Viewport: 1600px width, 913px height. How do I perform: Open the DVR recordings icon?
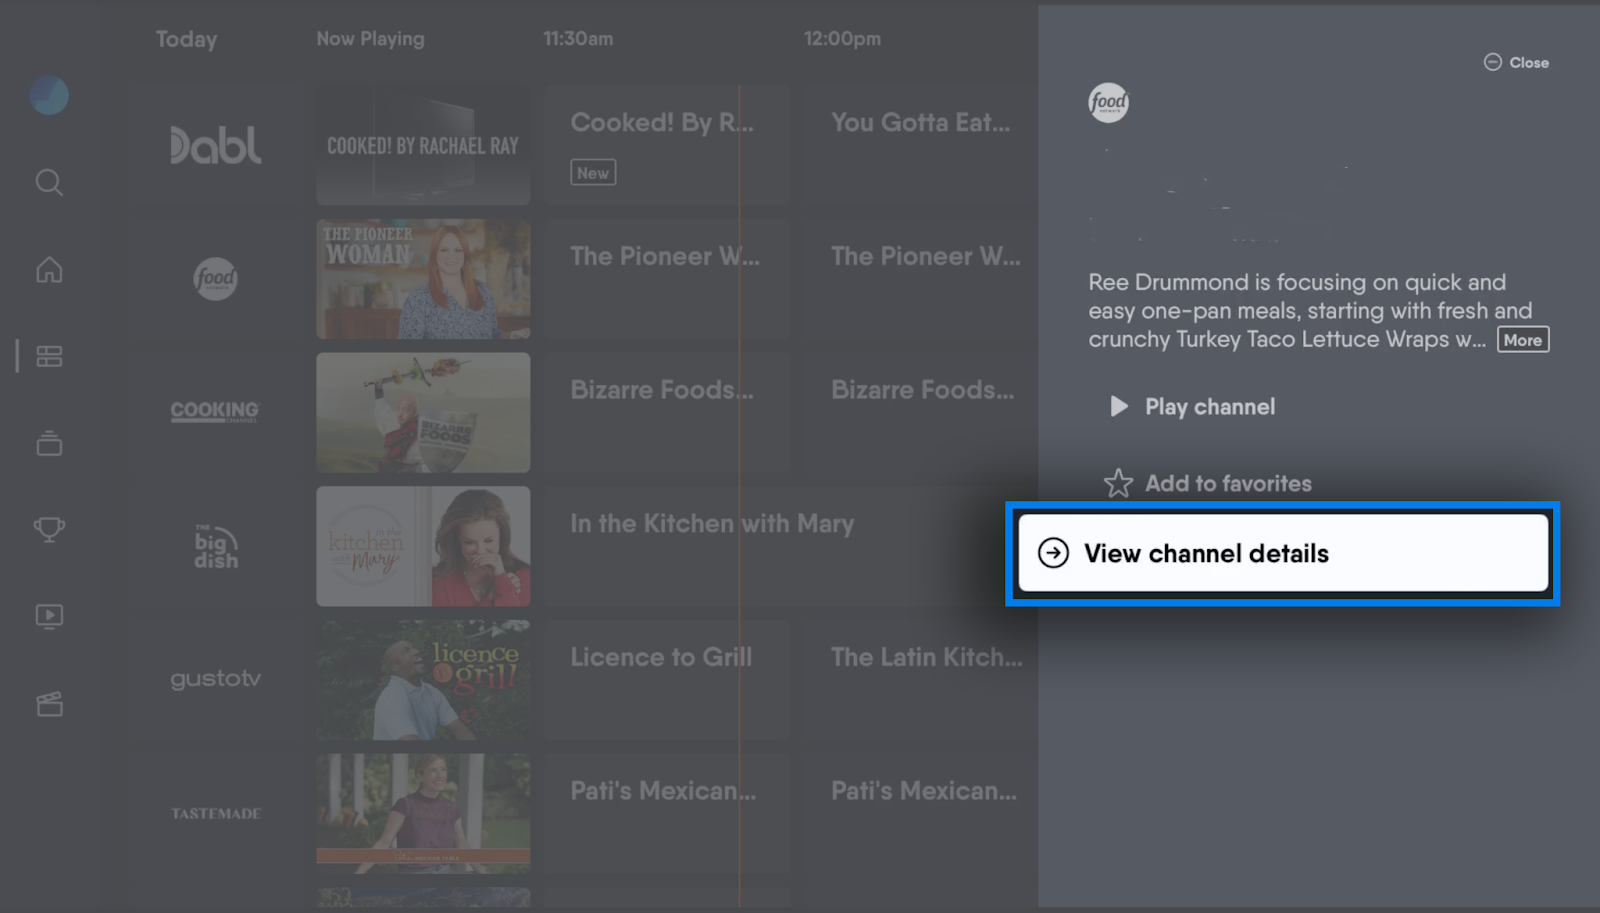pos(47,443)
